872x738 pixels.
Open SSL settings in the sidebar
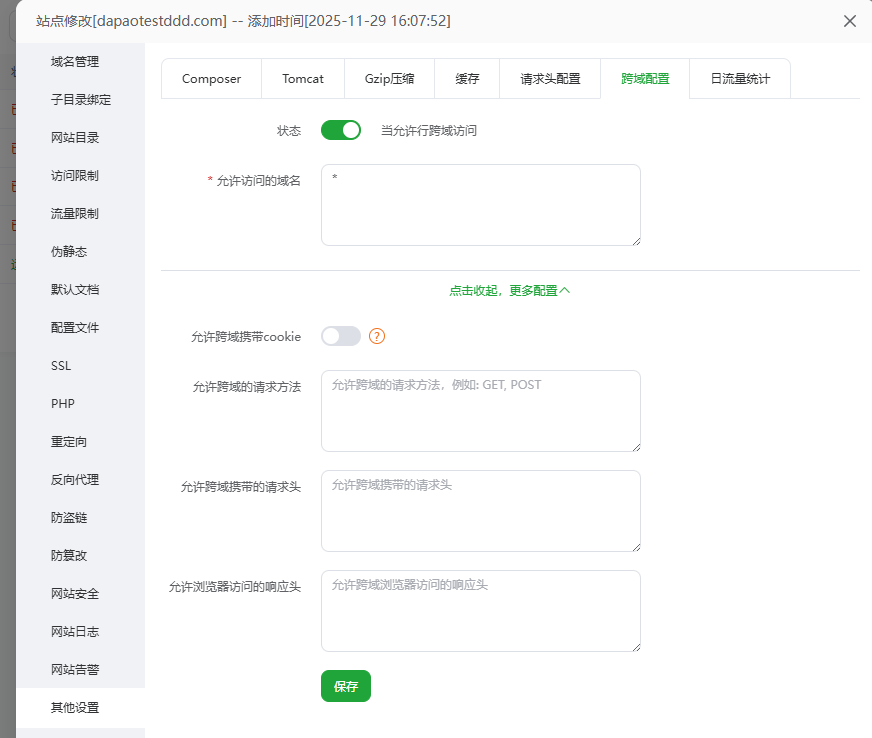[x=60, y=365]
